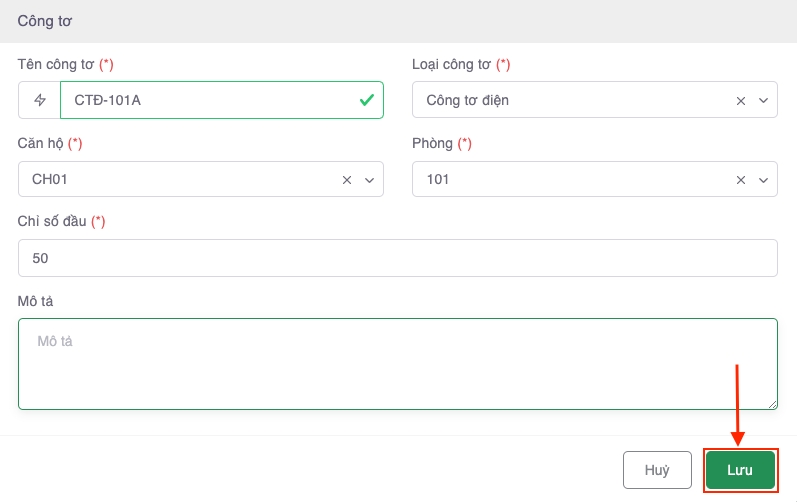The image size is (797, 502).
Task: Click the lightning bolt auto-generate icon
Action: pos(40,100)
